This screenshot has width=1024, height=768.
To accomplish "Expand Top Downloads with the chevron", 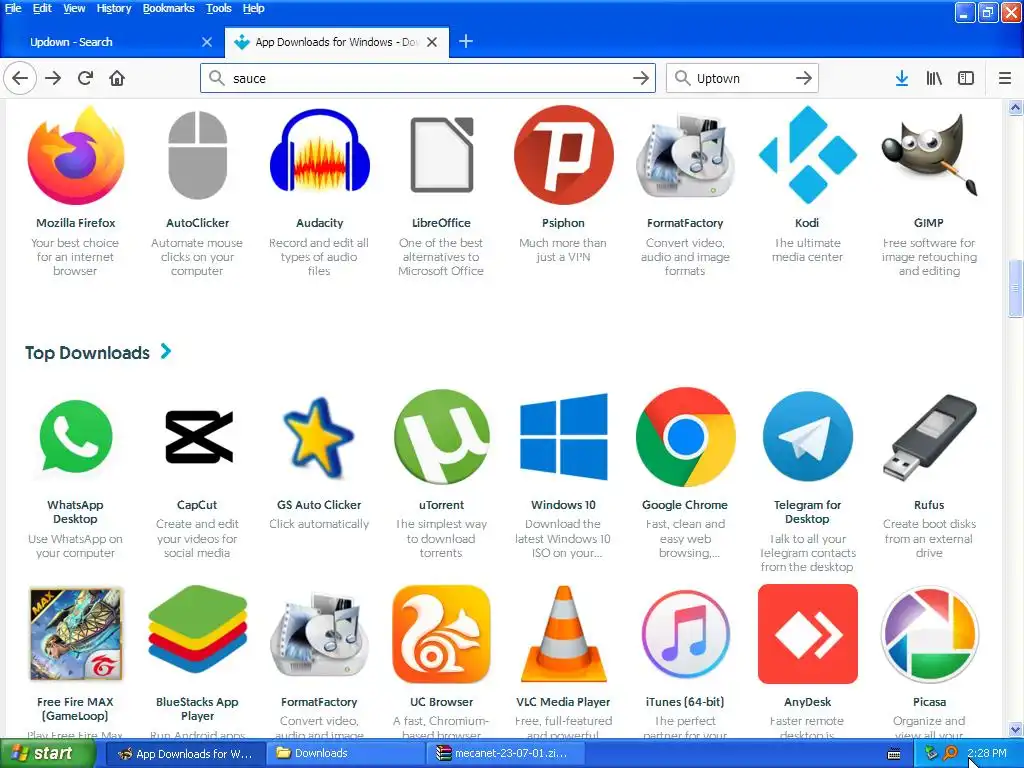I will click(166, 351).
